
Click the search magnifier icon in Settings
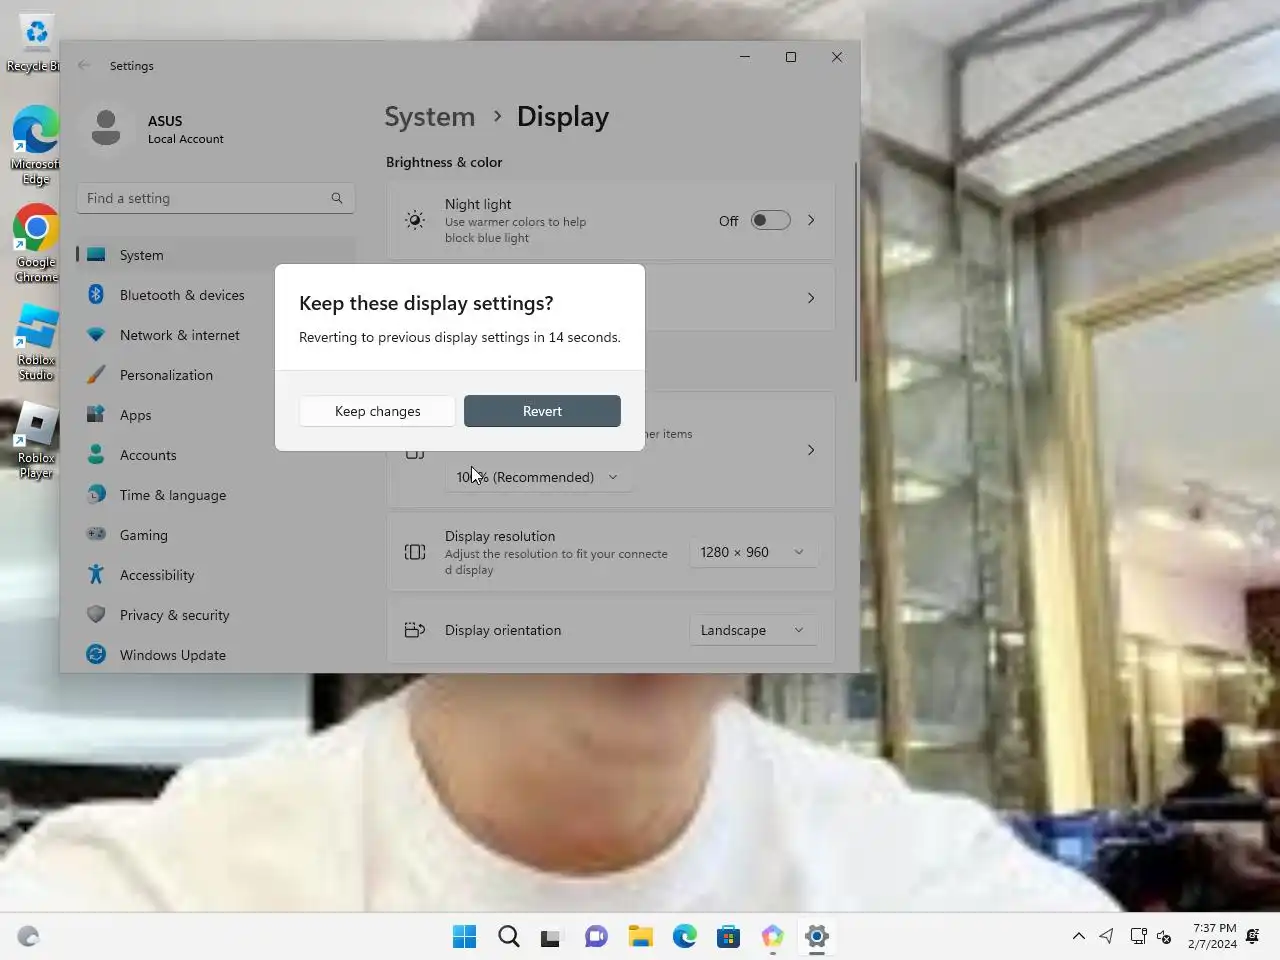point(337,198)
